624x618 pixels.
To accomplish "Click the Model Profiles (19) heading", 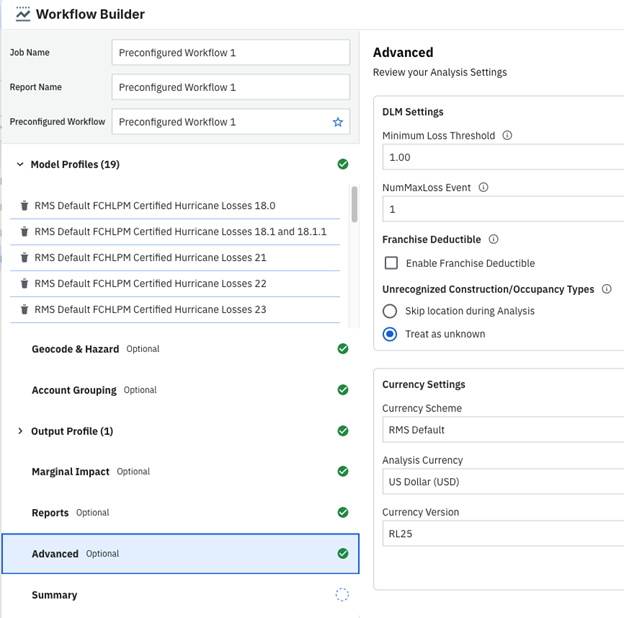I will point(75,164).
